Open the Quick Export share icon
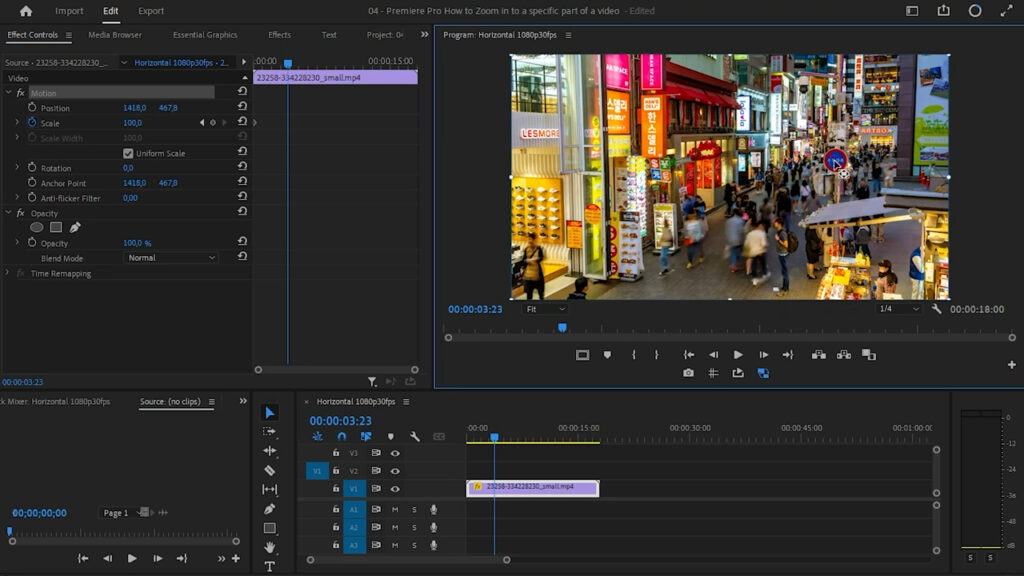Image resolution: width=1024 pixels, height=576 pixels. (x=944, y=10)
